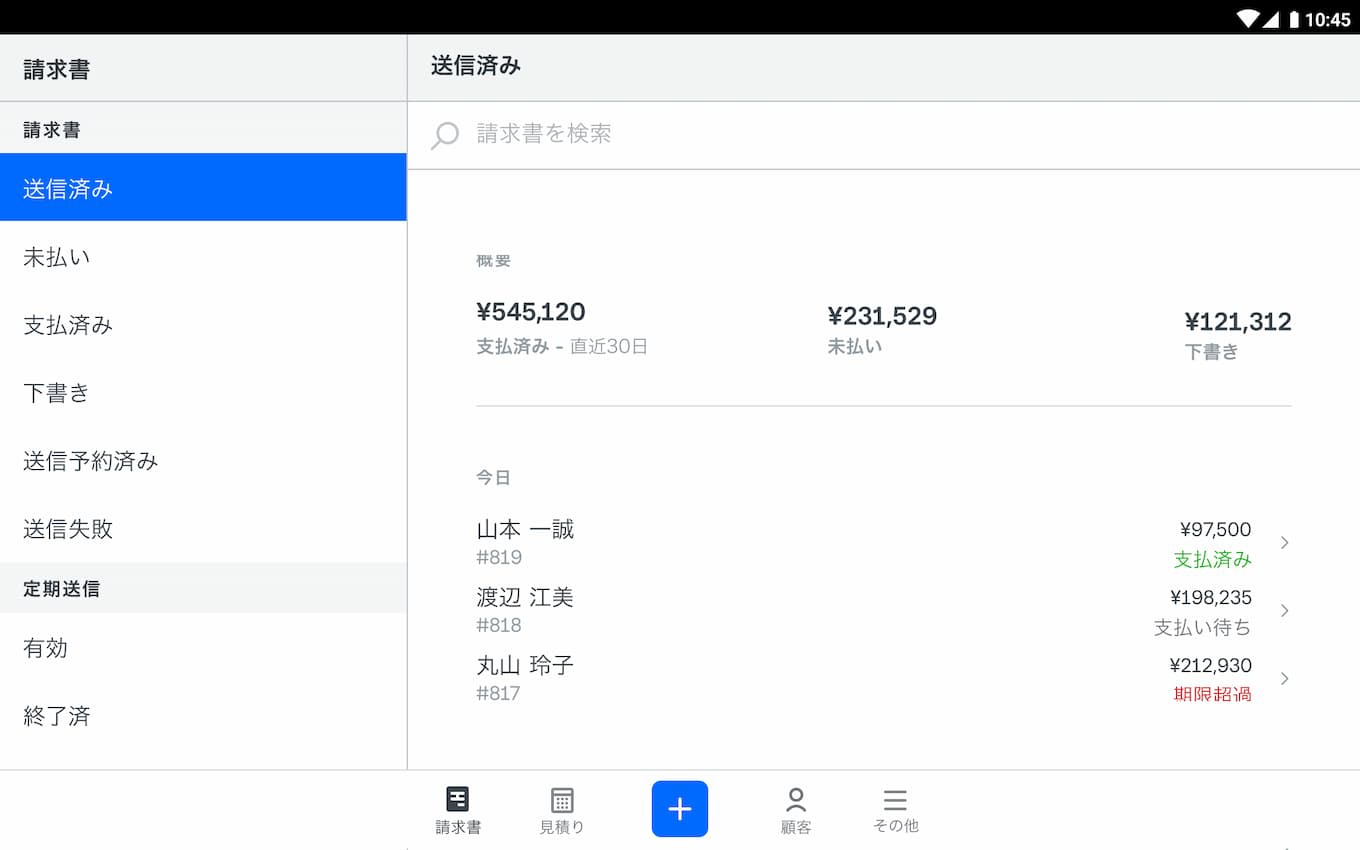Image resolution: width=1360 pixels, height=850 pixels.
Task: Show 終了済 recurring invoices
Action: coord(55,716)
